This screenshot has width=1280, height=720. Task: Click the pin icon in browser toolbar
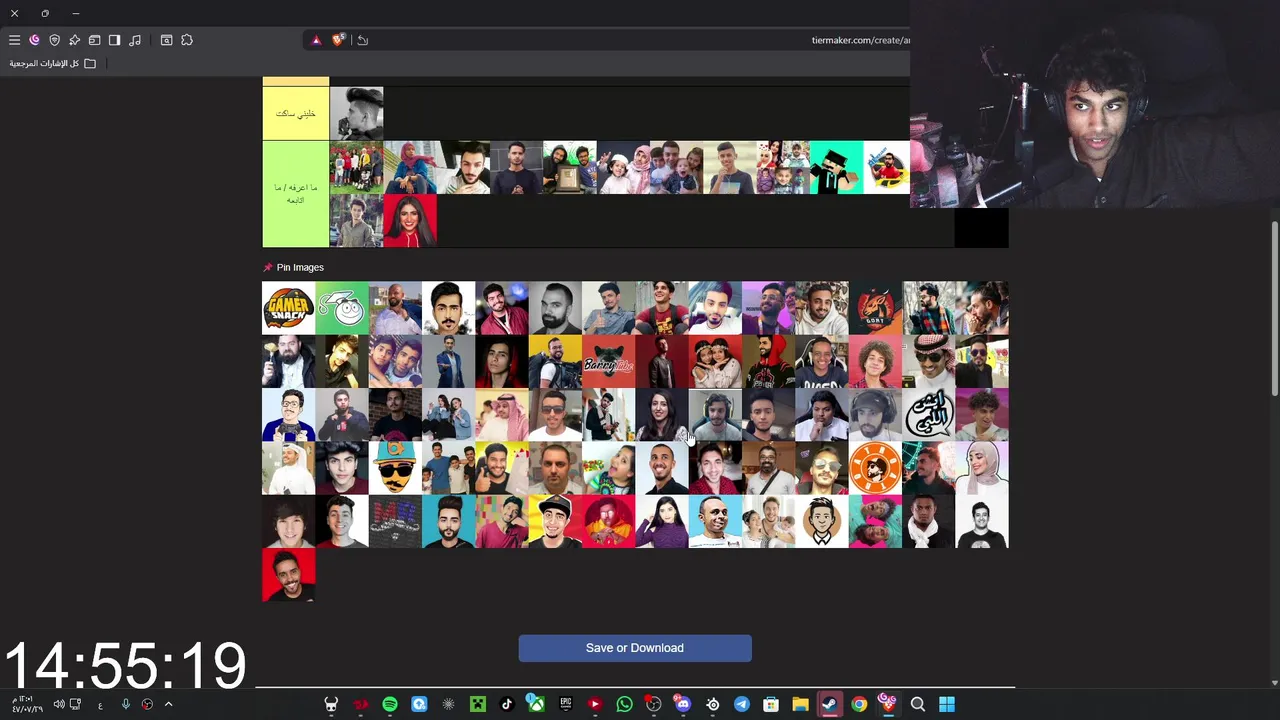point(74,40)
